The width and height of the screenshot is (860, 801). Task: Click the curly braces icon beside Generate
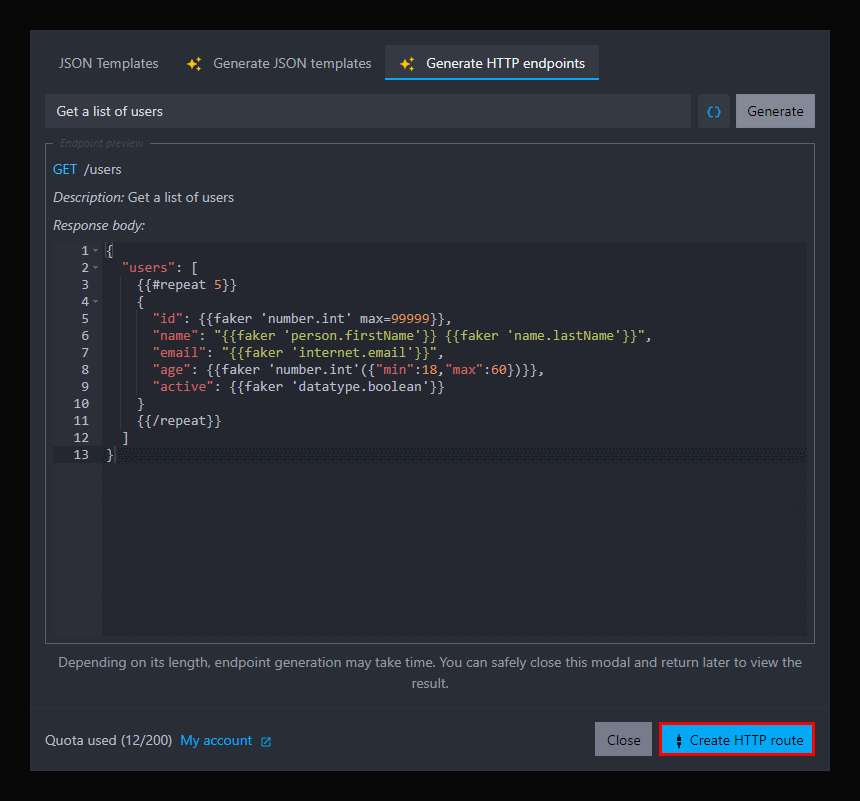pos(714,112)
